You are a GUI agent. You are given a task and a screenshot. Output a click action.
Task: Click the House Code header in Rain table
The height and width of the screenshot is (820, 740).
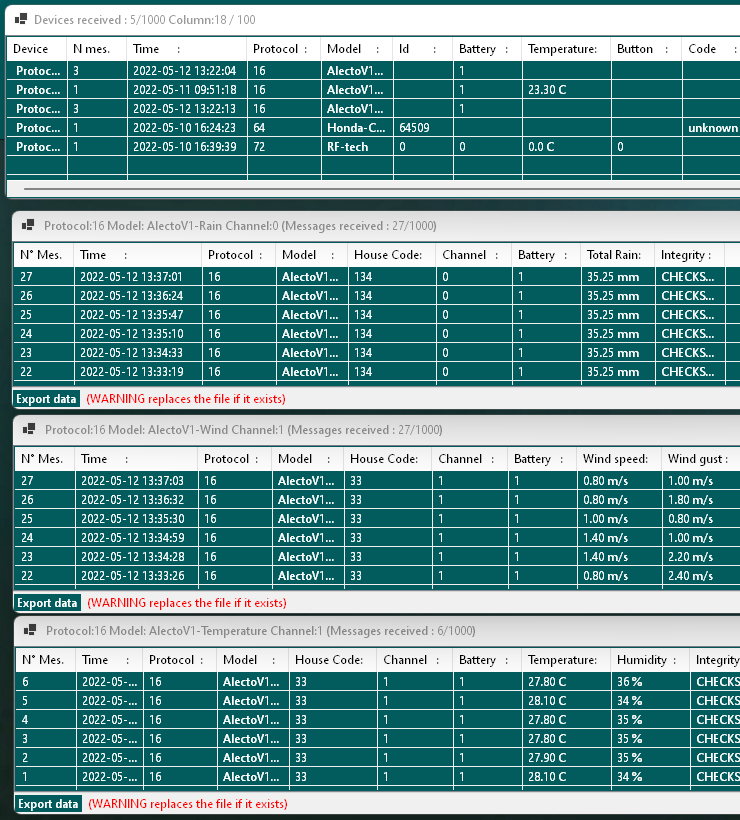click(x=392, y=255)
